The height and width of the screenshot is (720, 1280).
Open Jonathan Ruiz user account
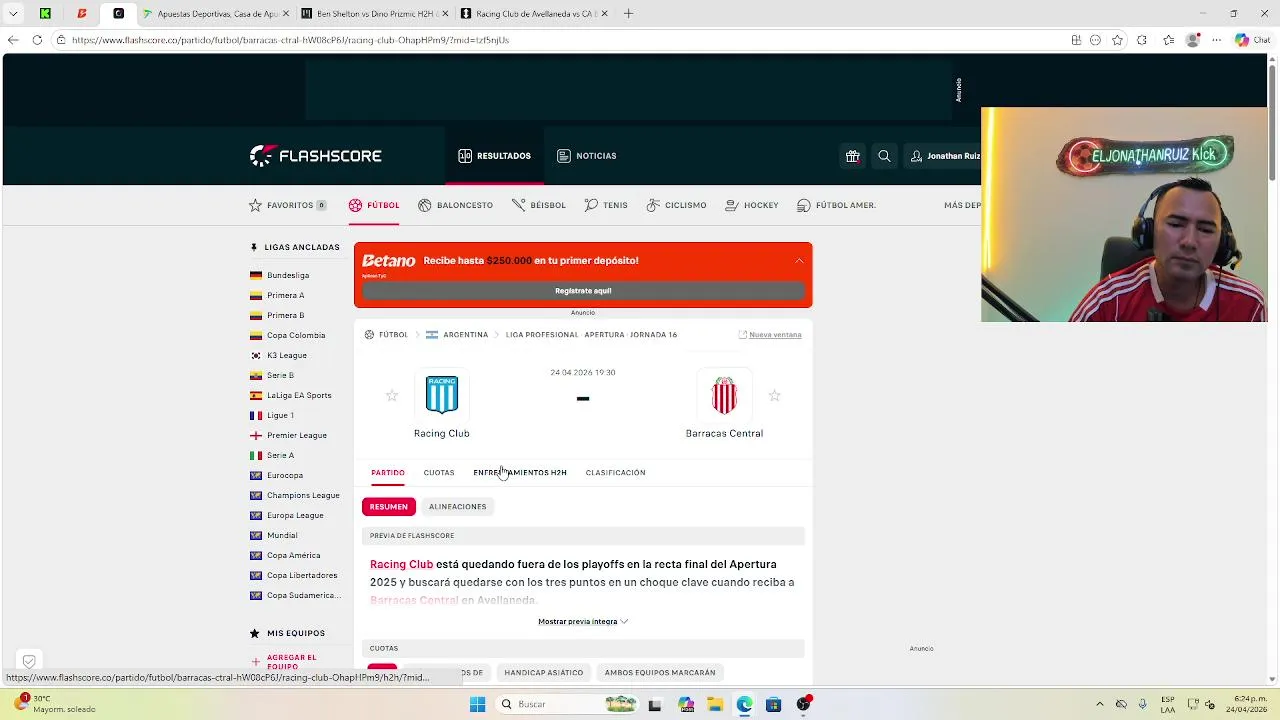(946, 156)
